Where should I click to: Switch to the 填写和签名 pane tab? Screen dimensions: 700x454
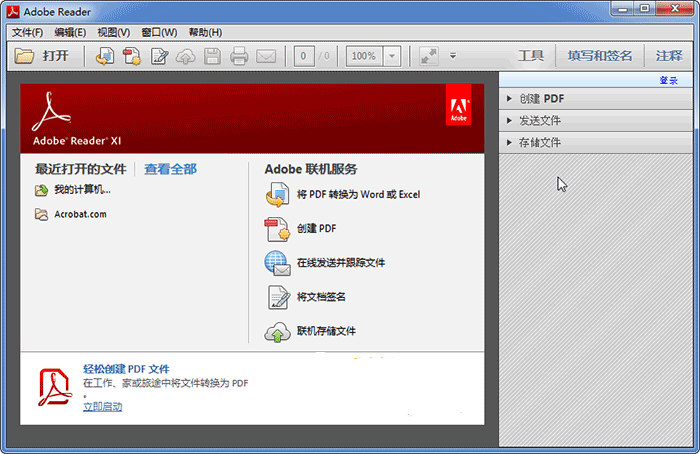point(600,56)
